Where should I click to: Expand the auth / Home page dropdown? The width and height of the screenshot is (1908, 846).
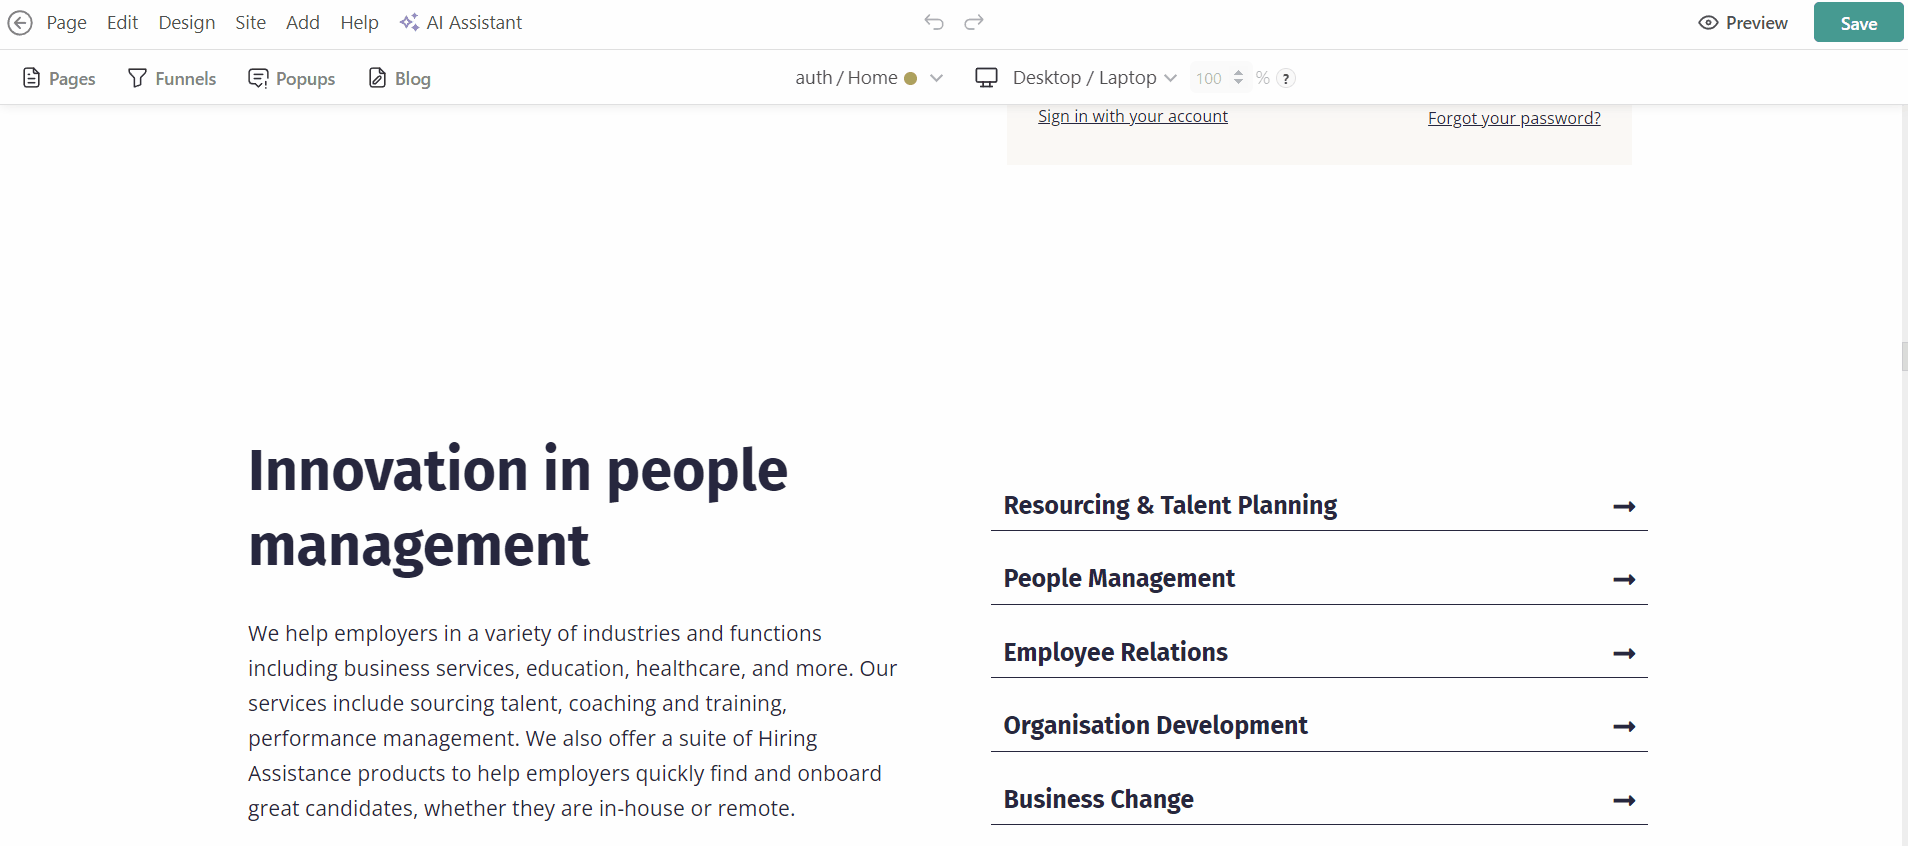(x=936, y=78)
